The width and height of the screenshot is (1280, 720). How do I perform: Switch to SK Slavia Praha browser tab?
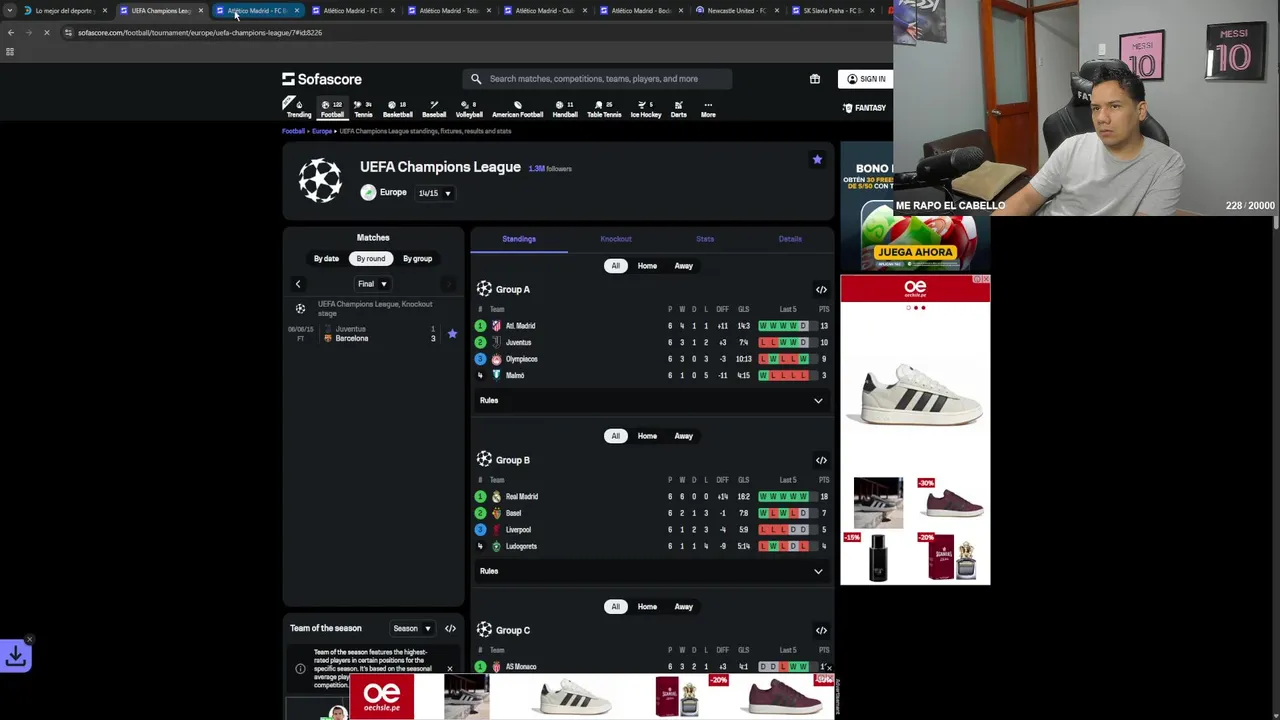point(832,11)
